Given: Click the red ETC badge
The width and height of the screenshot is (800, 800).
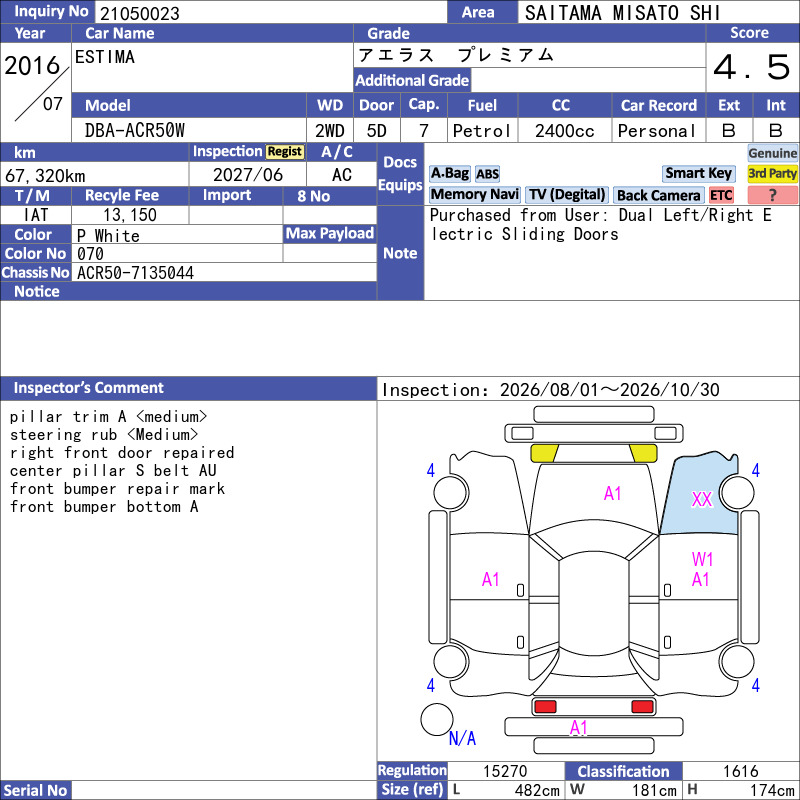Looking at the screenshot, I should tap(721, 195).
